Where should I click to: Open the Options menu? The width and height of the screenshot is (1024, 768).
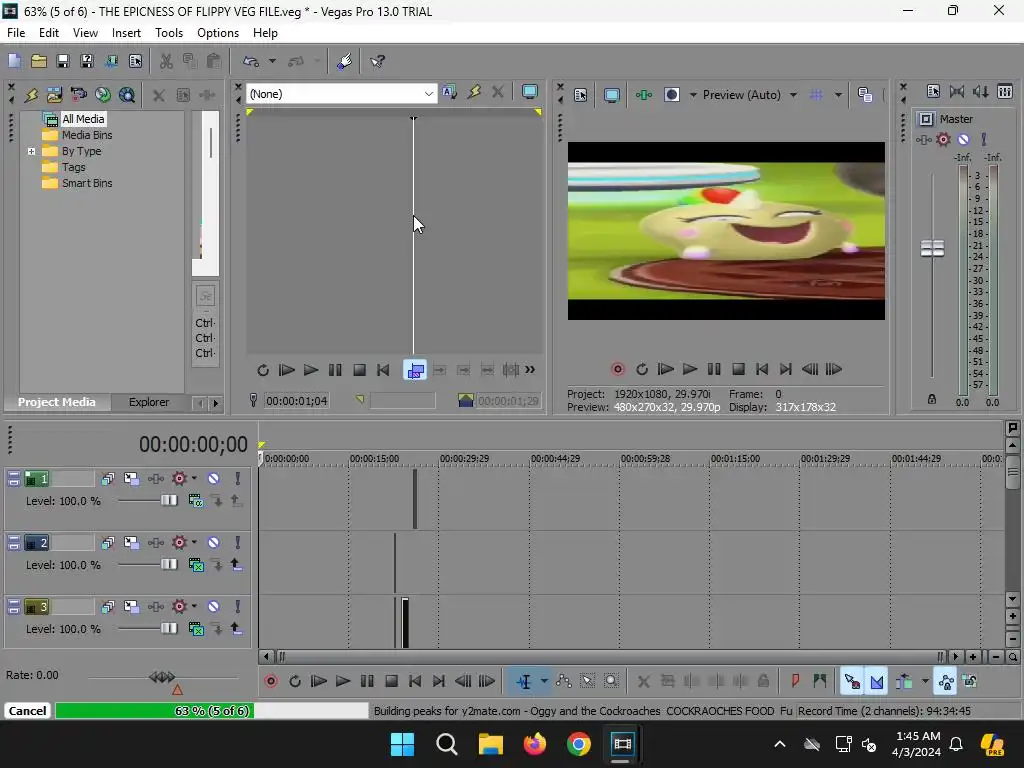pos(217,33)
